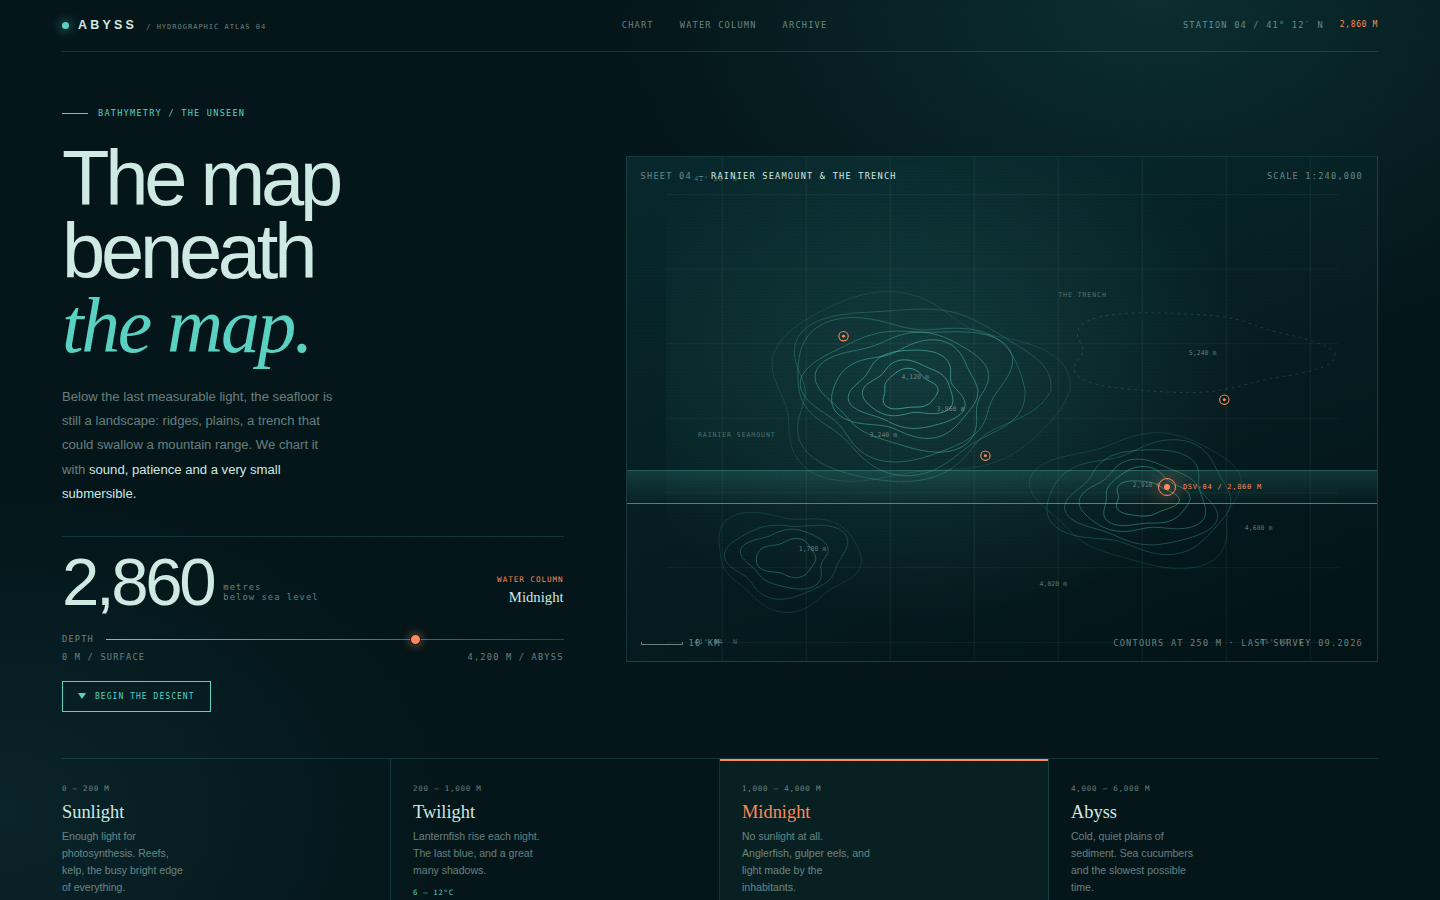Click the Begin the Descent button
Image resolution: width=1440 pixels, height=900 pixels.
pos(136,696)
